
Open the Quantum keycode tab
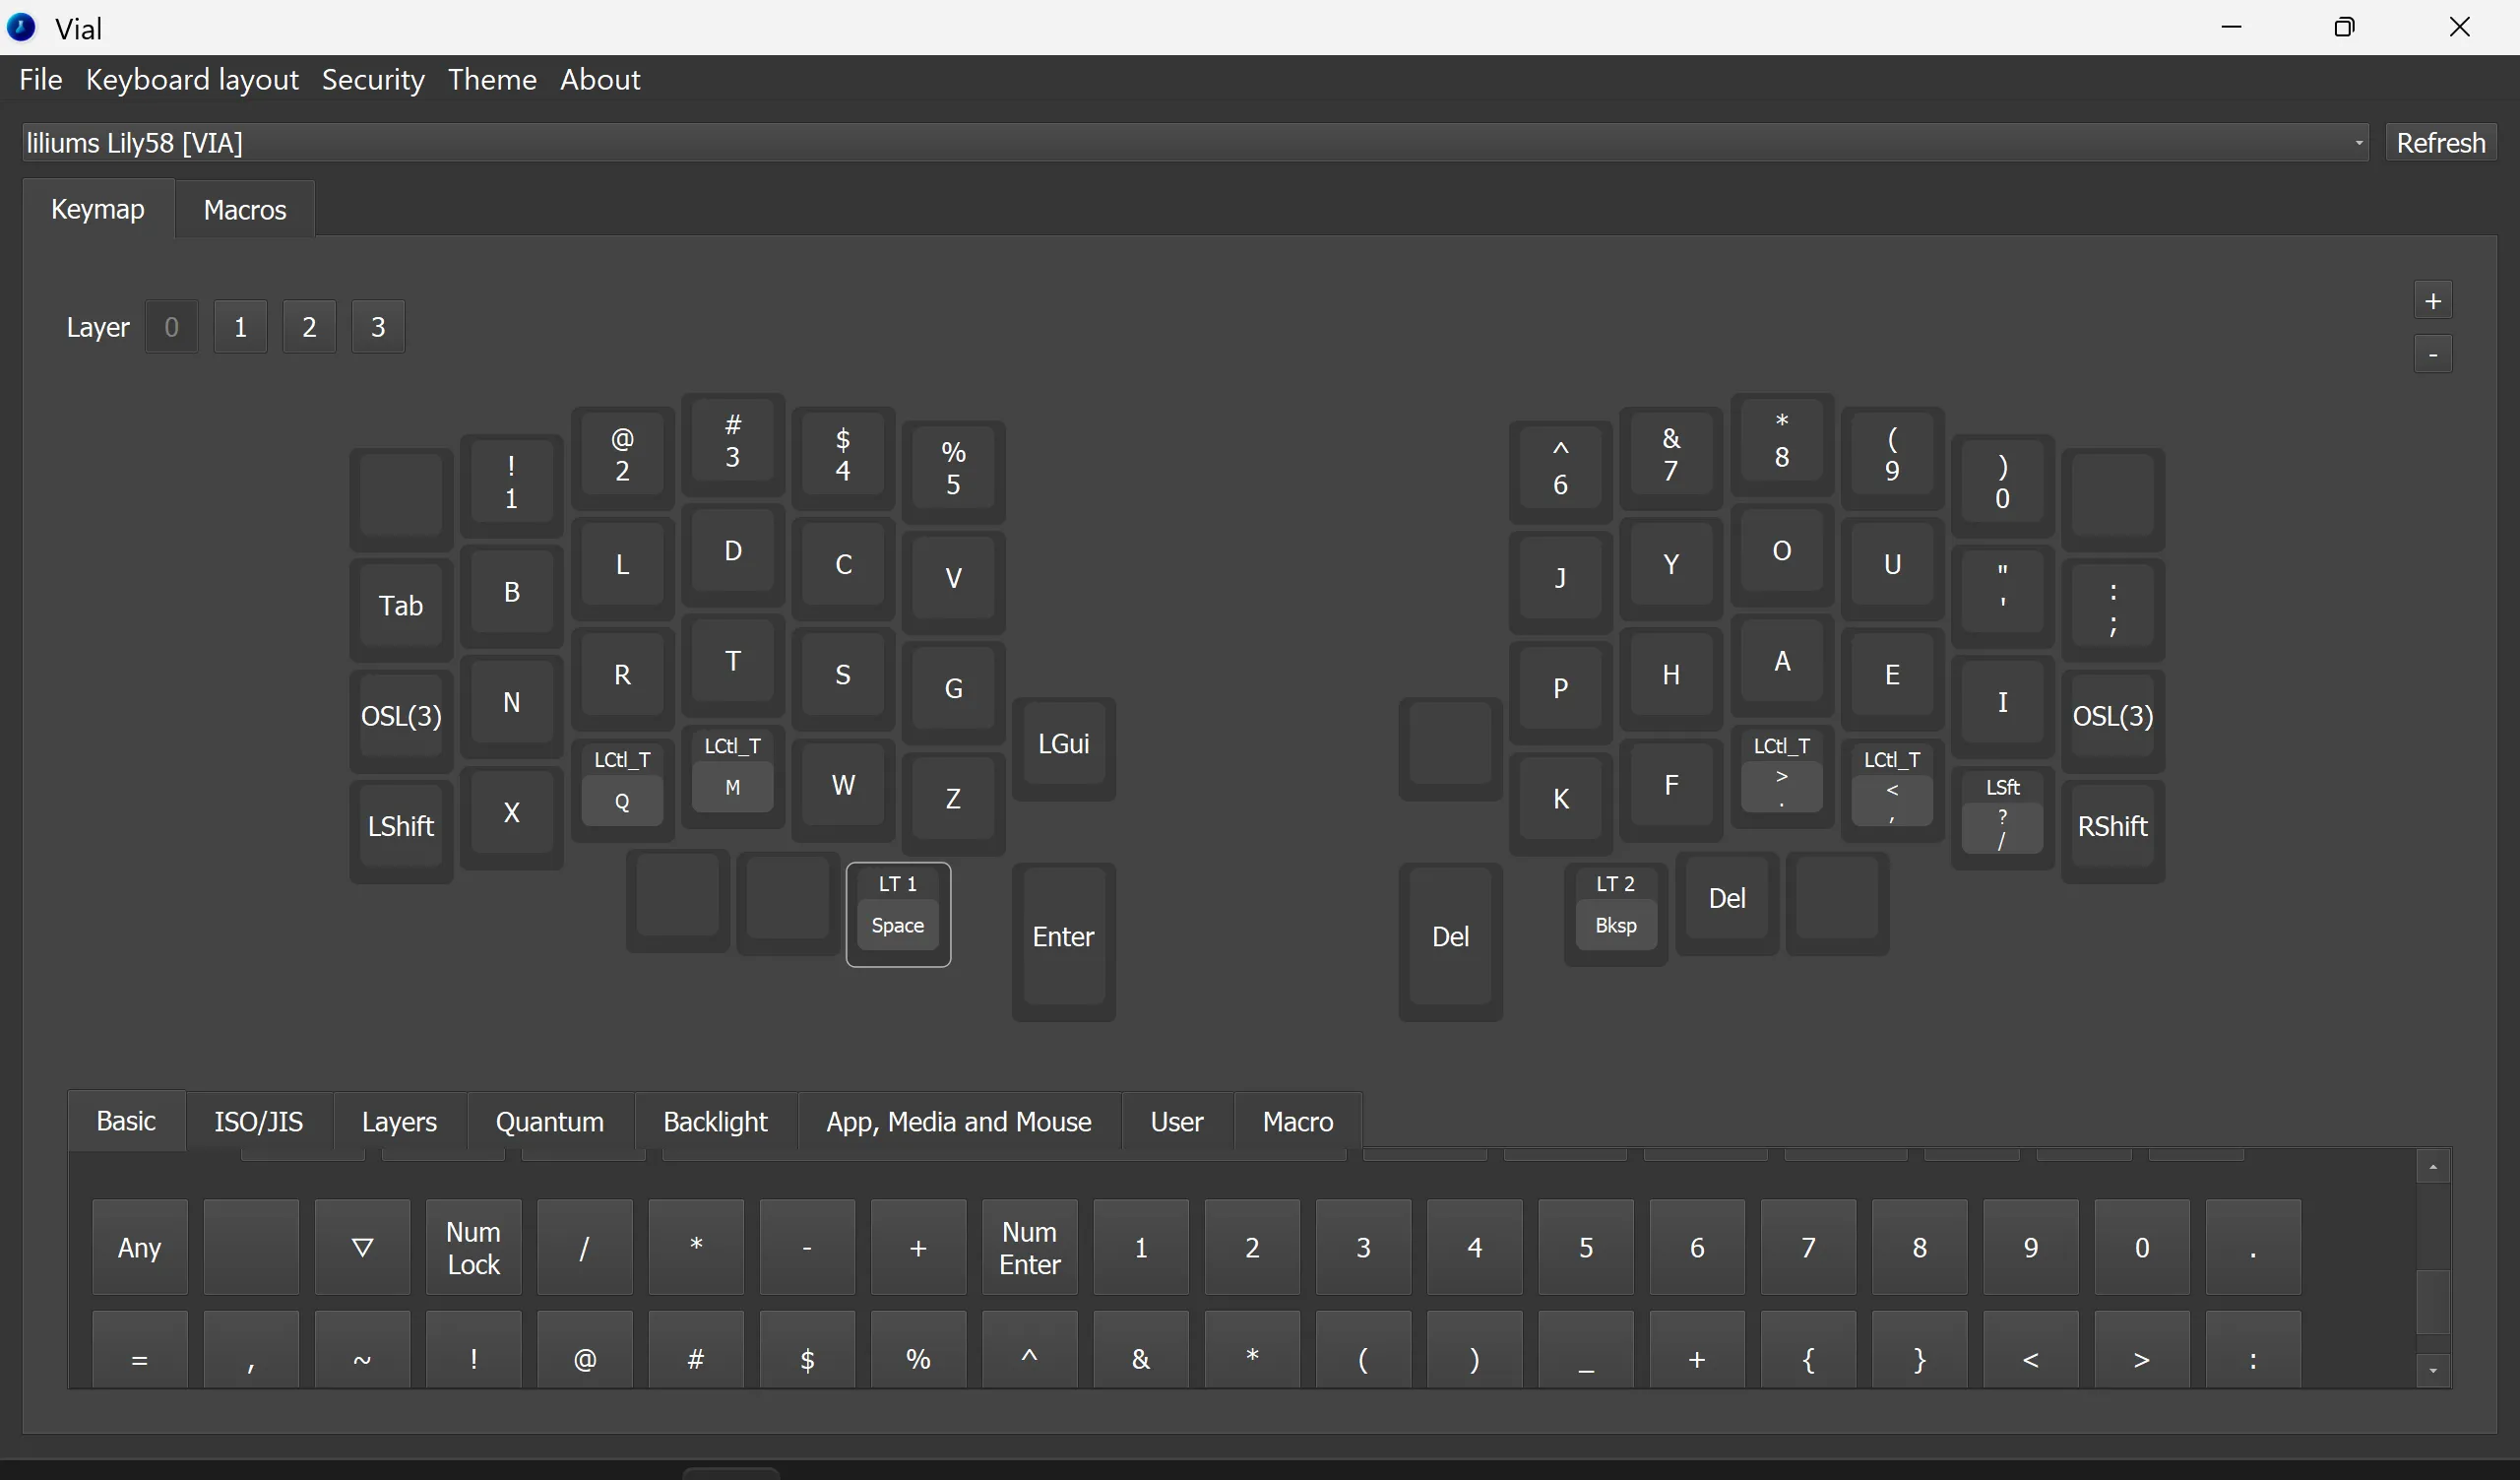(x=549, y=1122)
